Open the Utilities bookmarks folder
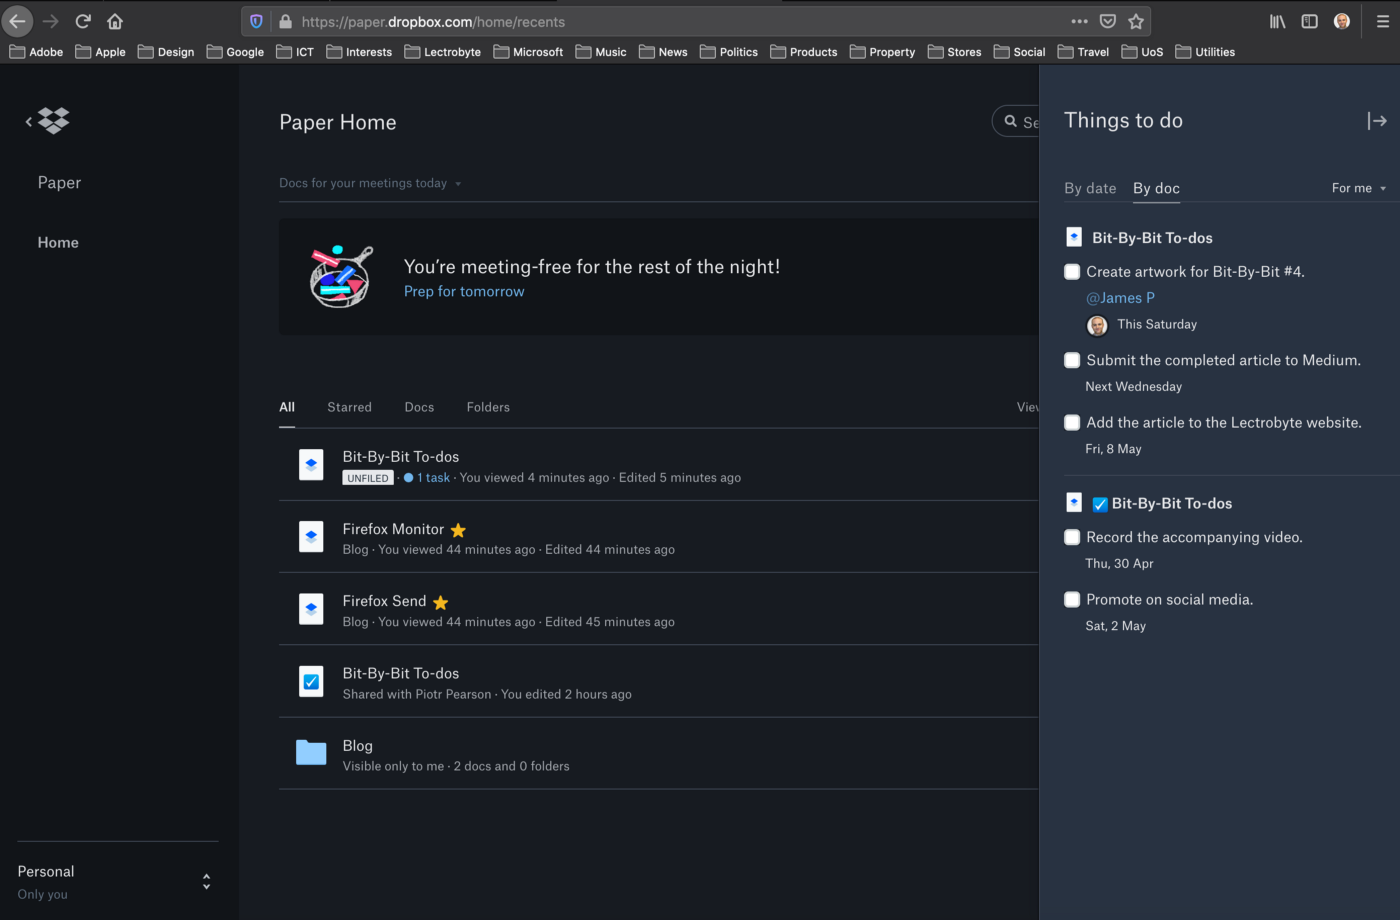This screenshot has width=1400, height=920. pyautogui.click(x=1205, y=52)
